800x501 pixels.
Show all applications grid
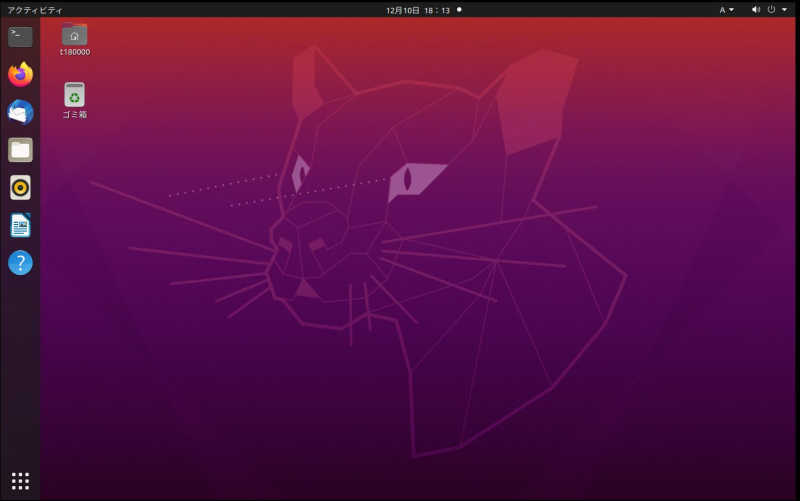point(20,481)
